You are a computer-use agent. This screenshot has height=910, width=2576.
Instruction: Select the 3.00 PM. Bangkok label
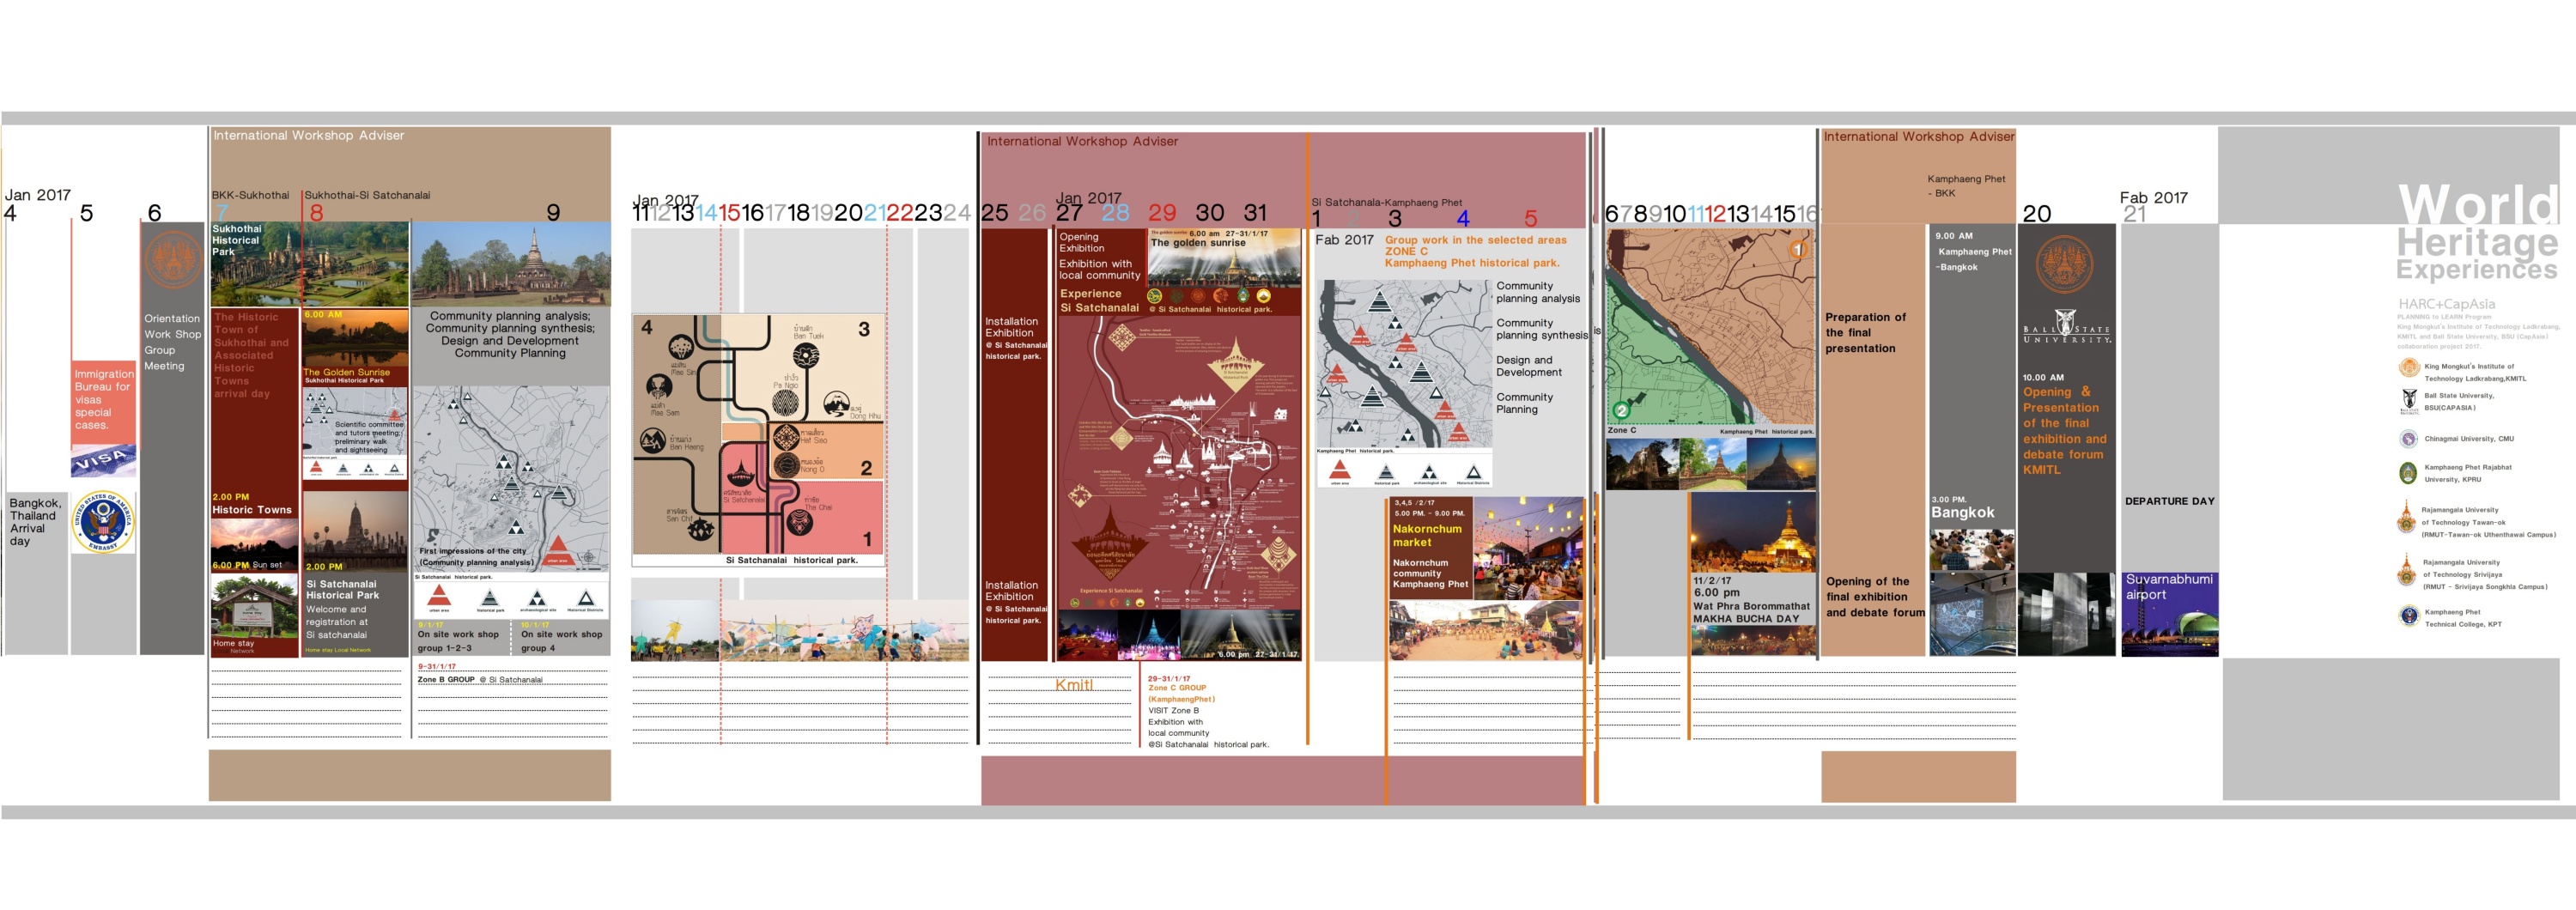(1962, 507)
